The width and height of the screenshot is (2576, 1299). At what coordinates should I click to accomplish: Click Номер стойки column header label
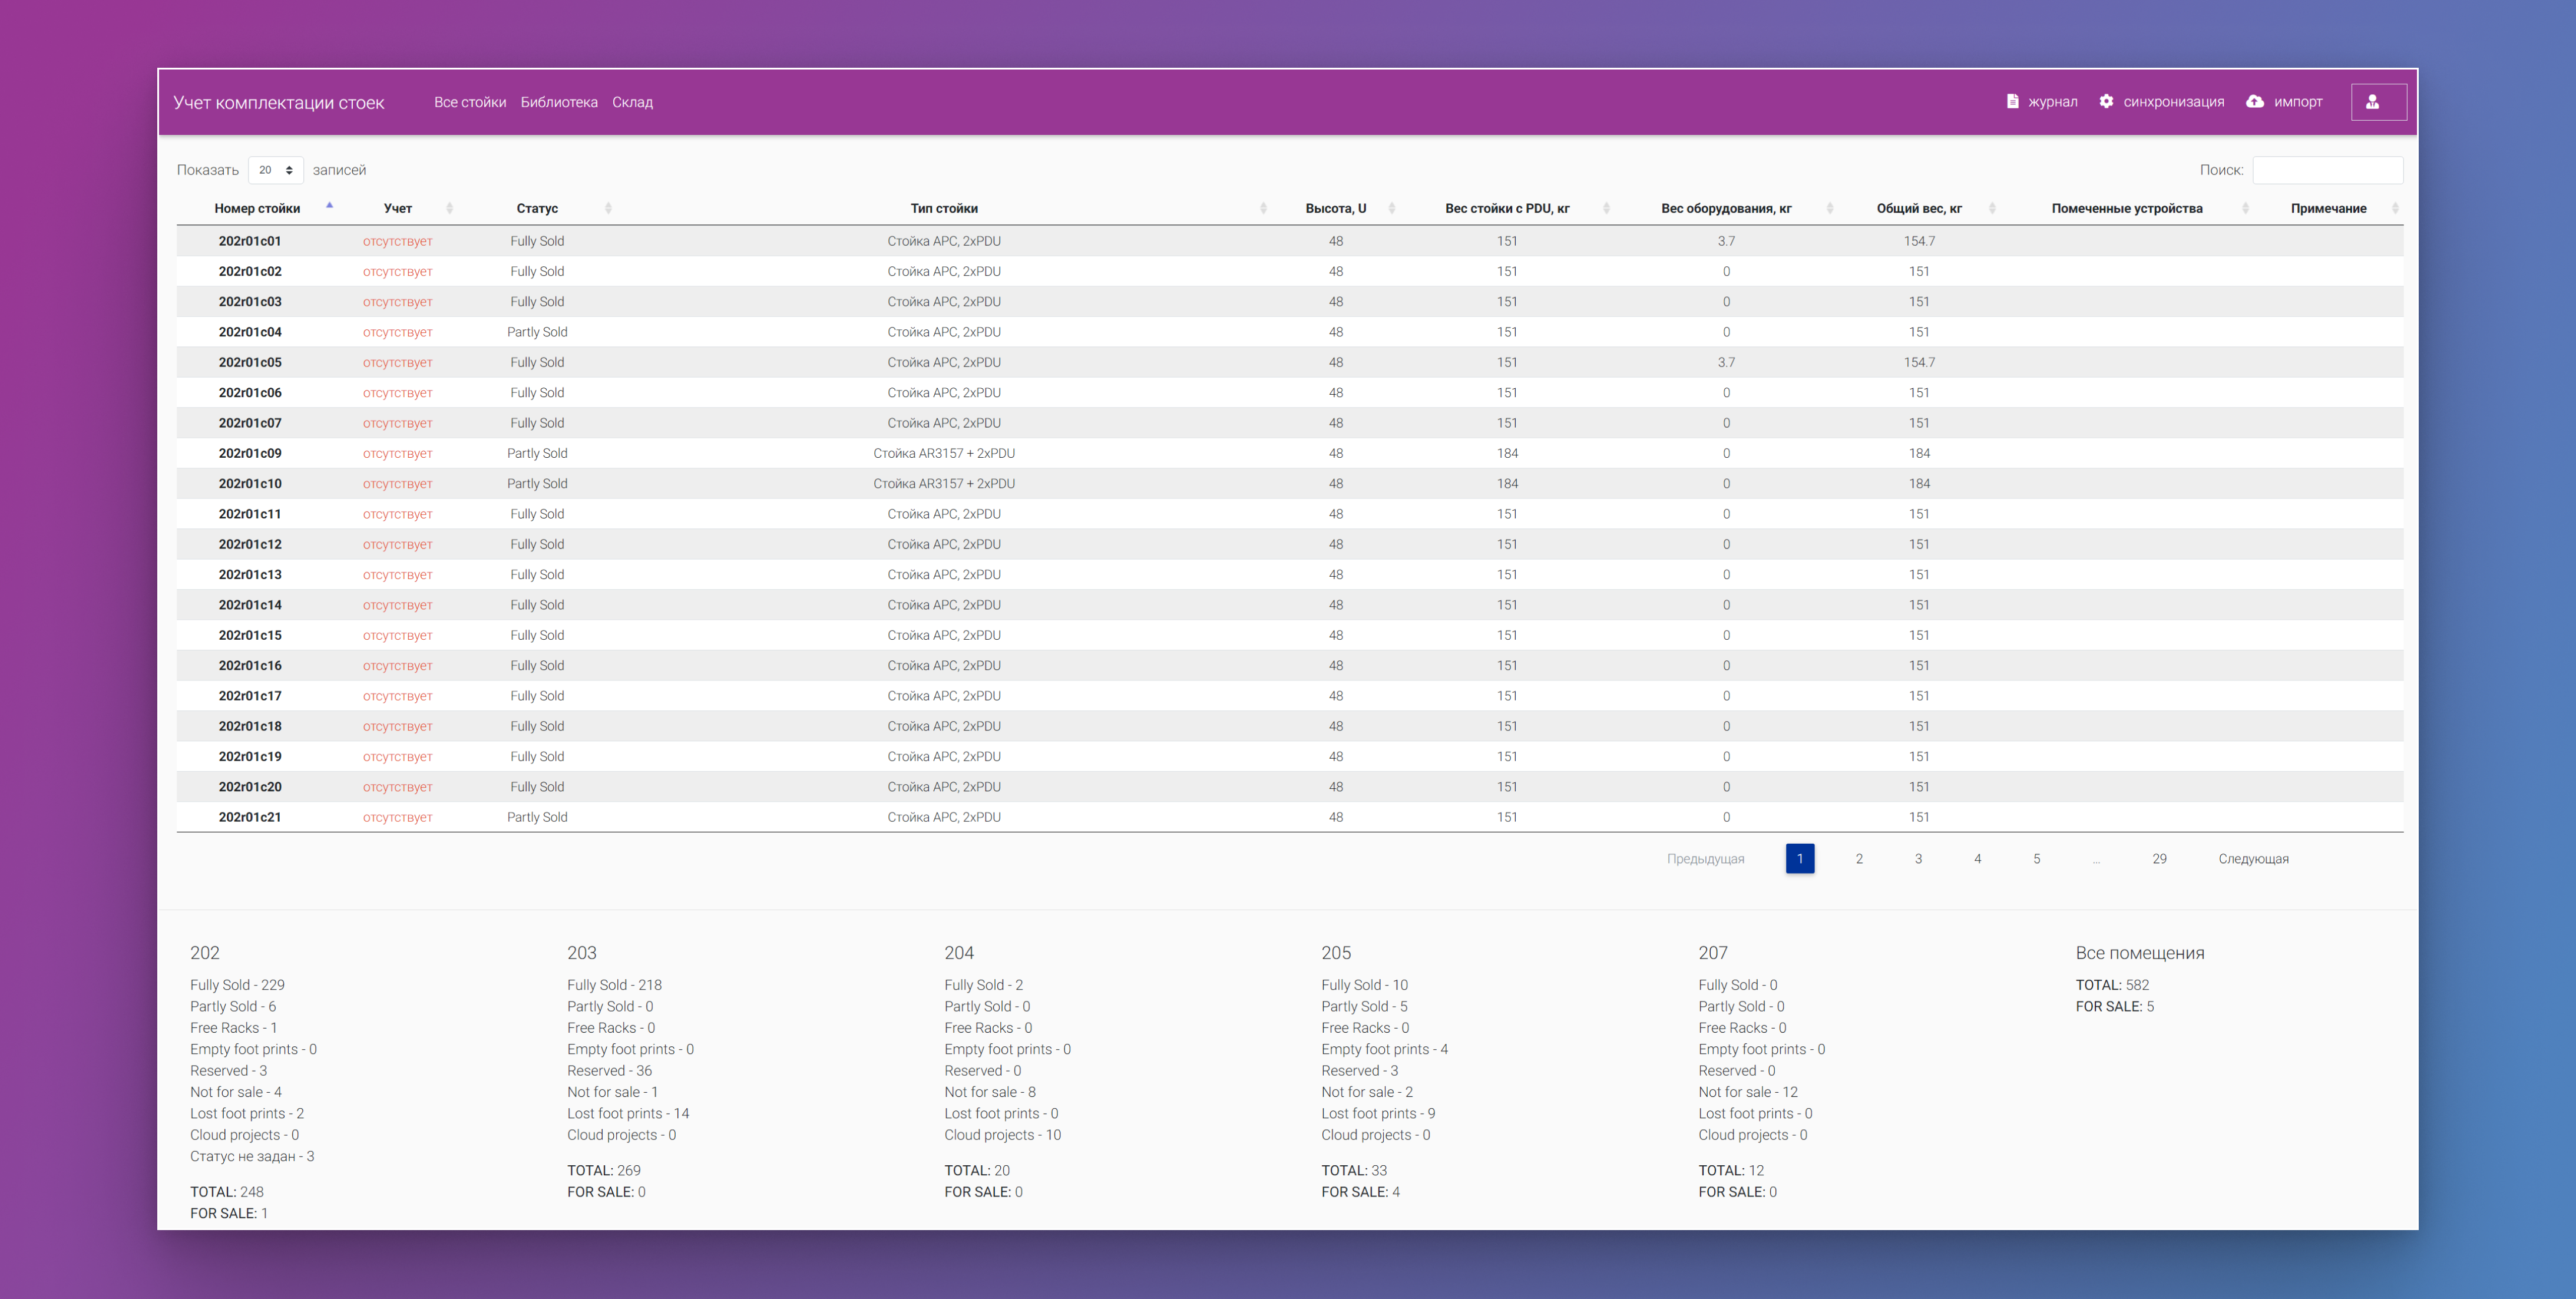[x=257, y=208]
